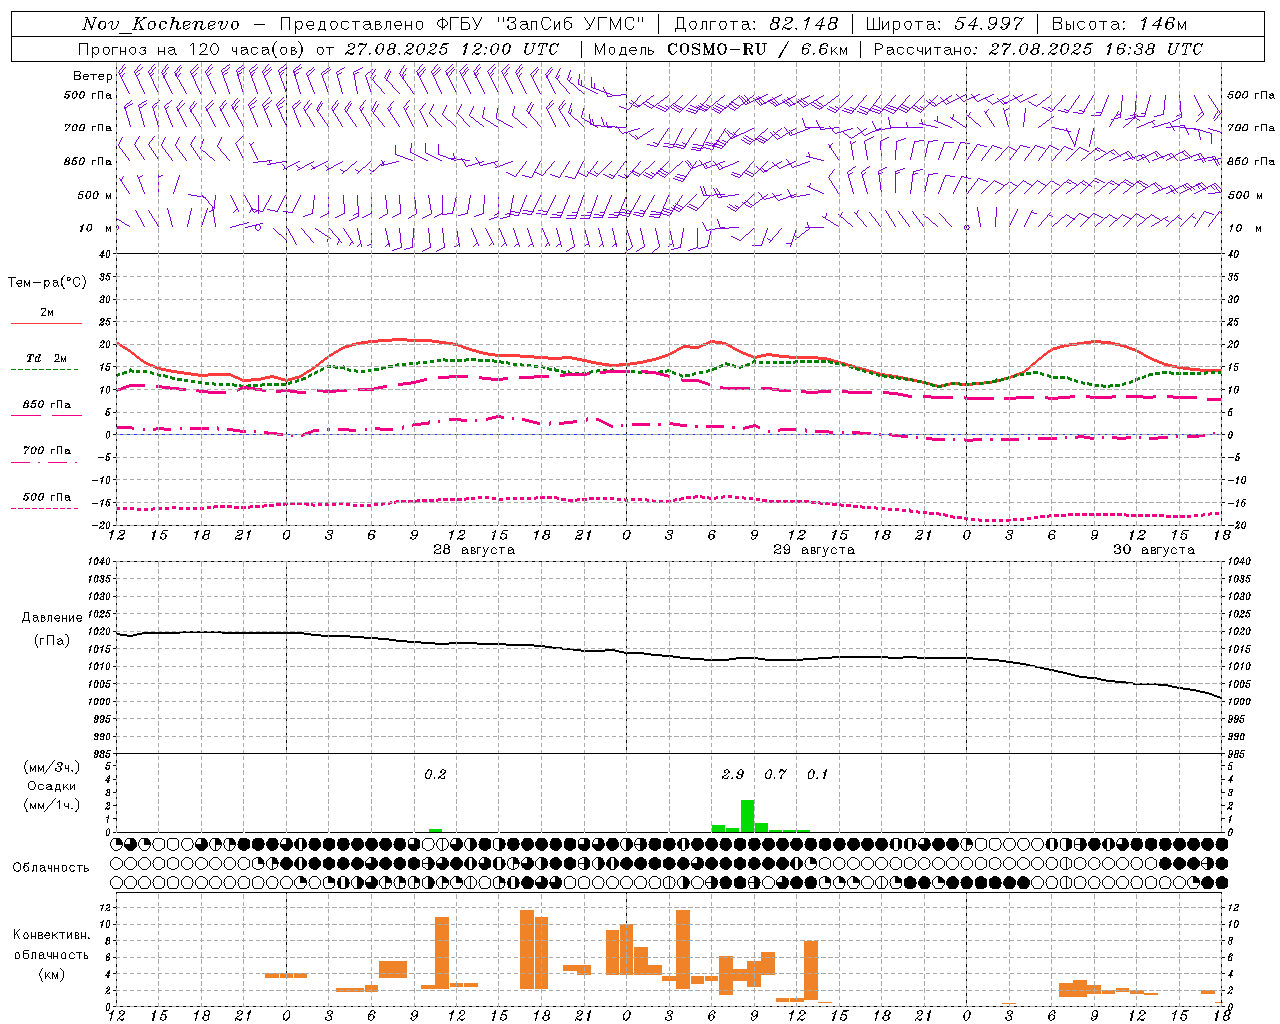The image size is (1280, 1024).
Task: Click the model label "COSMO-RU / 6.6км"
Action: coord(758,49)
